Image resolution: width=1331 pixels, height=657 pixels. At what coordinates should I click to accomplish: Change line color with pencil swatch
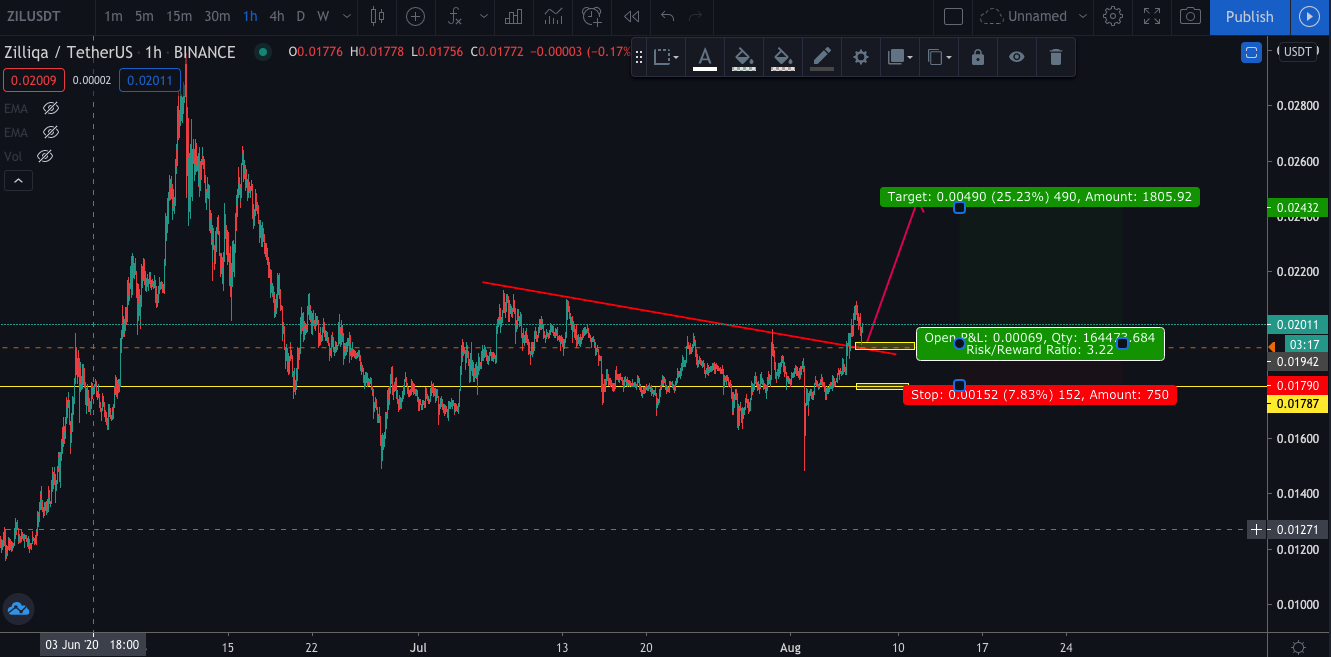(x=822, y=57)
